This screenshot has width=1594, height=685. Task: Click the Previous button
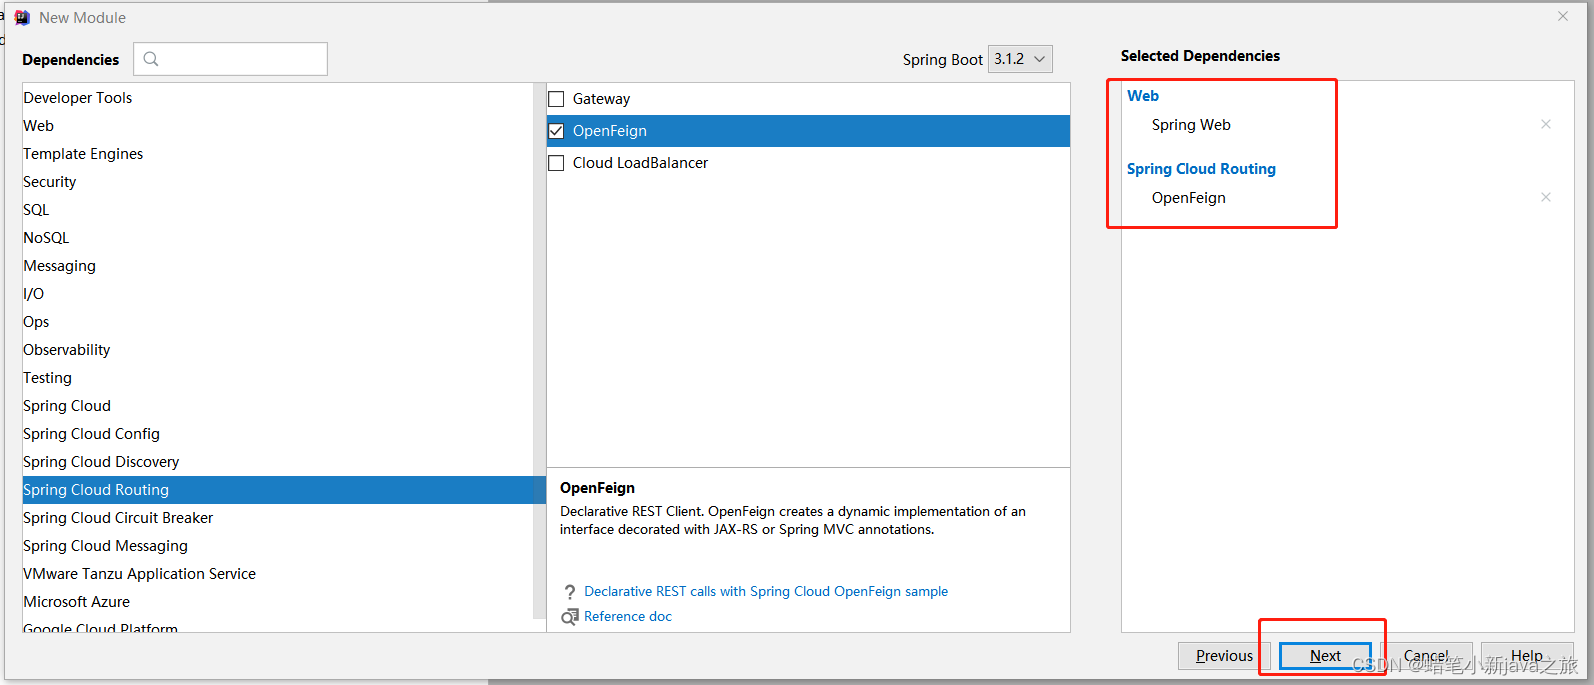(1224, 656)
